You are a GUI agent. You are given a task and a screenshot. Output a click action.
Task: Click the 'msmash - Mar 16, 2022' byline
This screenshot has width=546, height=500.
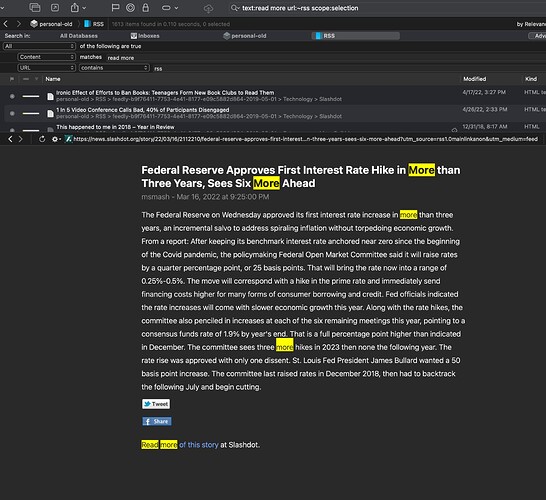click(205, 197)
